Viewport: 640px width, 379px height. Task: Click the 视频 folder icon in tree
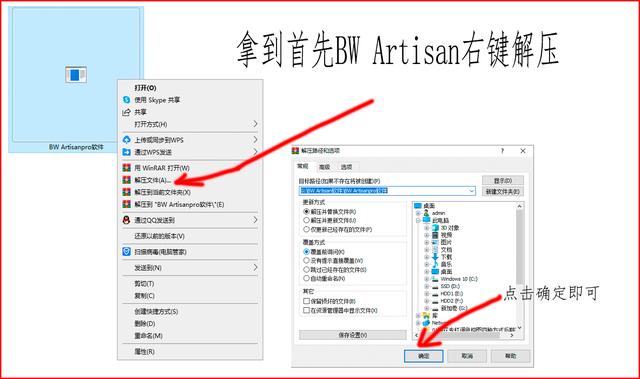tap(435, 235)
